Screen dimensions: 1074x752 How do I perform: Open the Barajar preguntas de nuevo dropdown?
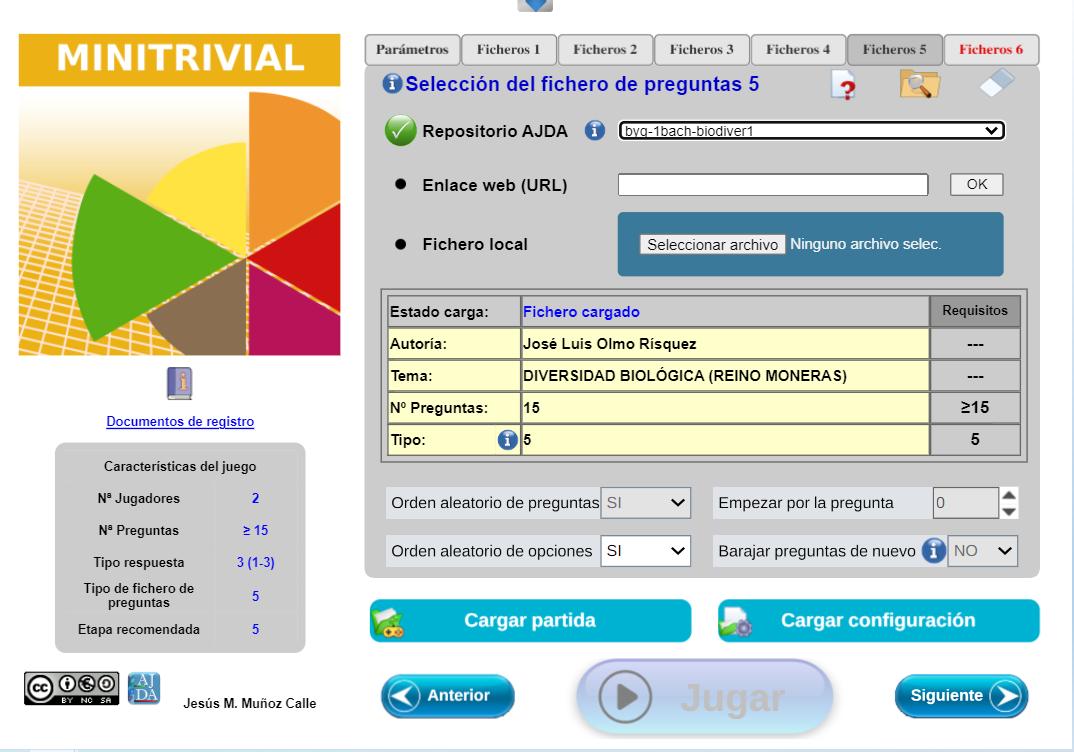tap(981, 551)
